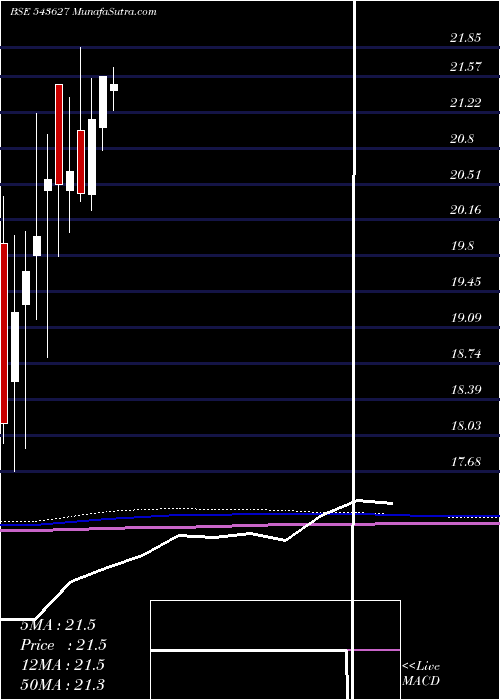500x700 pixels.
Task: Click the 12MA : 21.5 readout
Action: coord(62,665)
